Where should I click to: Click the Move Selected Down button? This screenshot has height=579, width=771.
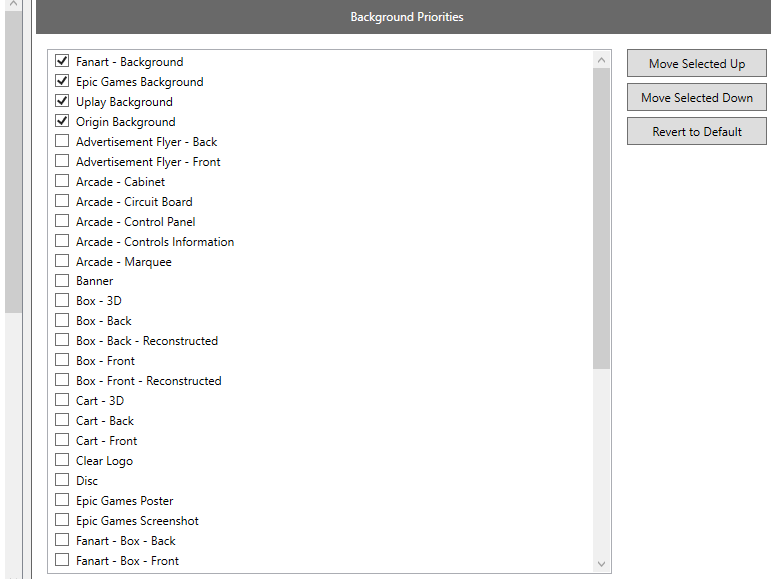696,97
